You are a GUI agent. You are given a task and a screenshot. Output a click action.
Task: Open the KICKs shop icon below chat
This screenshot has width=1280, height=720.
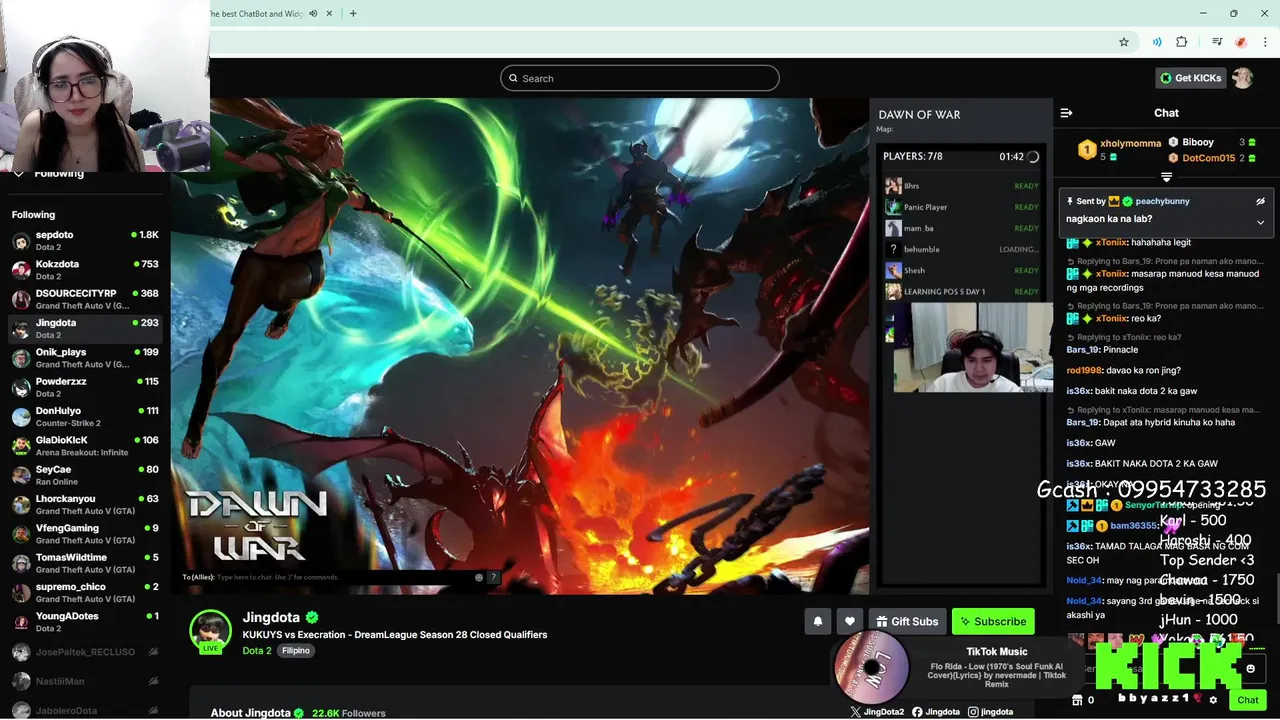[x=1077, y=700]
